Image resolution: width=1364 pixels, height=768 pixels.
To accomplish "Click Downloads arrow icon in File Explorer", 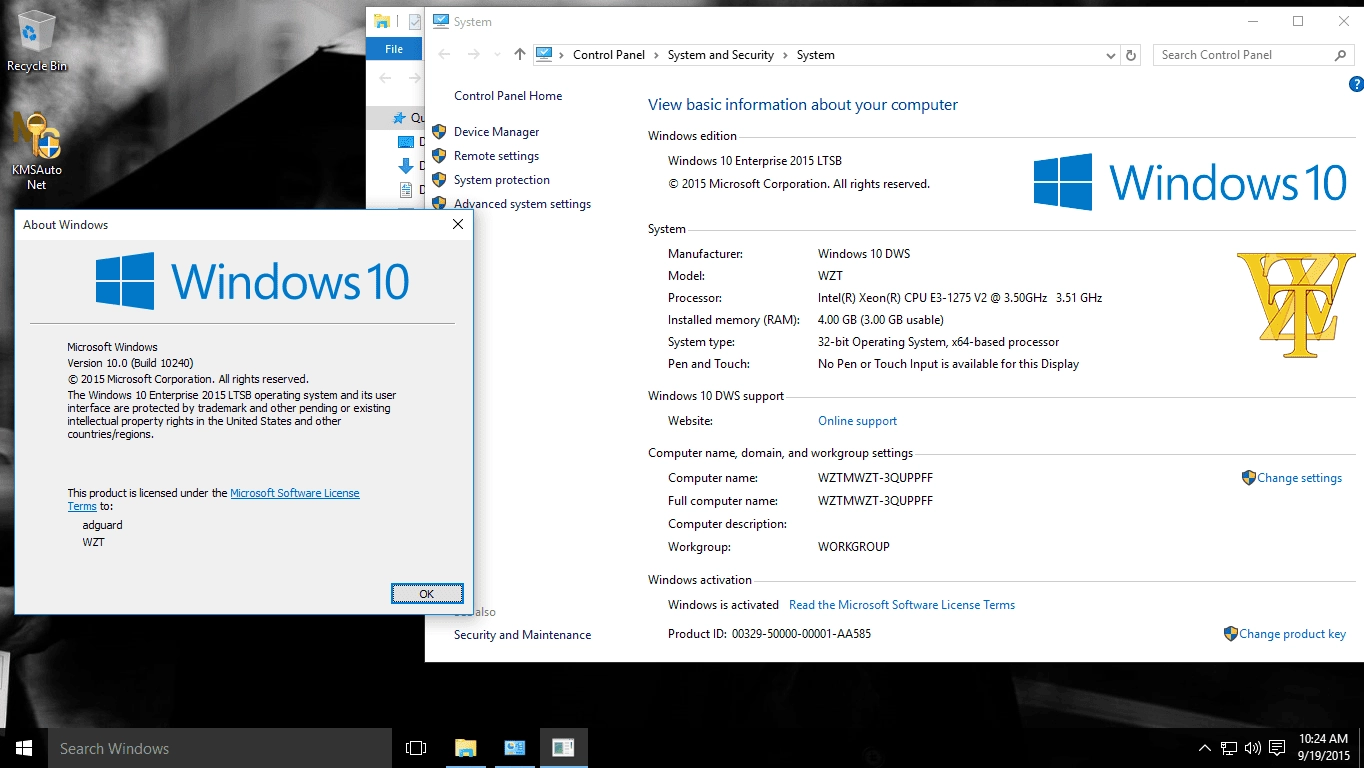I will point(406,166).
